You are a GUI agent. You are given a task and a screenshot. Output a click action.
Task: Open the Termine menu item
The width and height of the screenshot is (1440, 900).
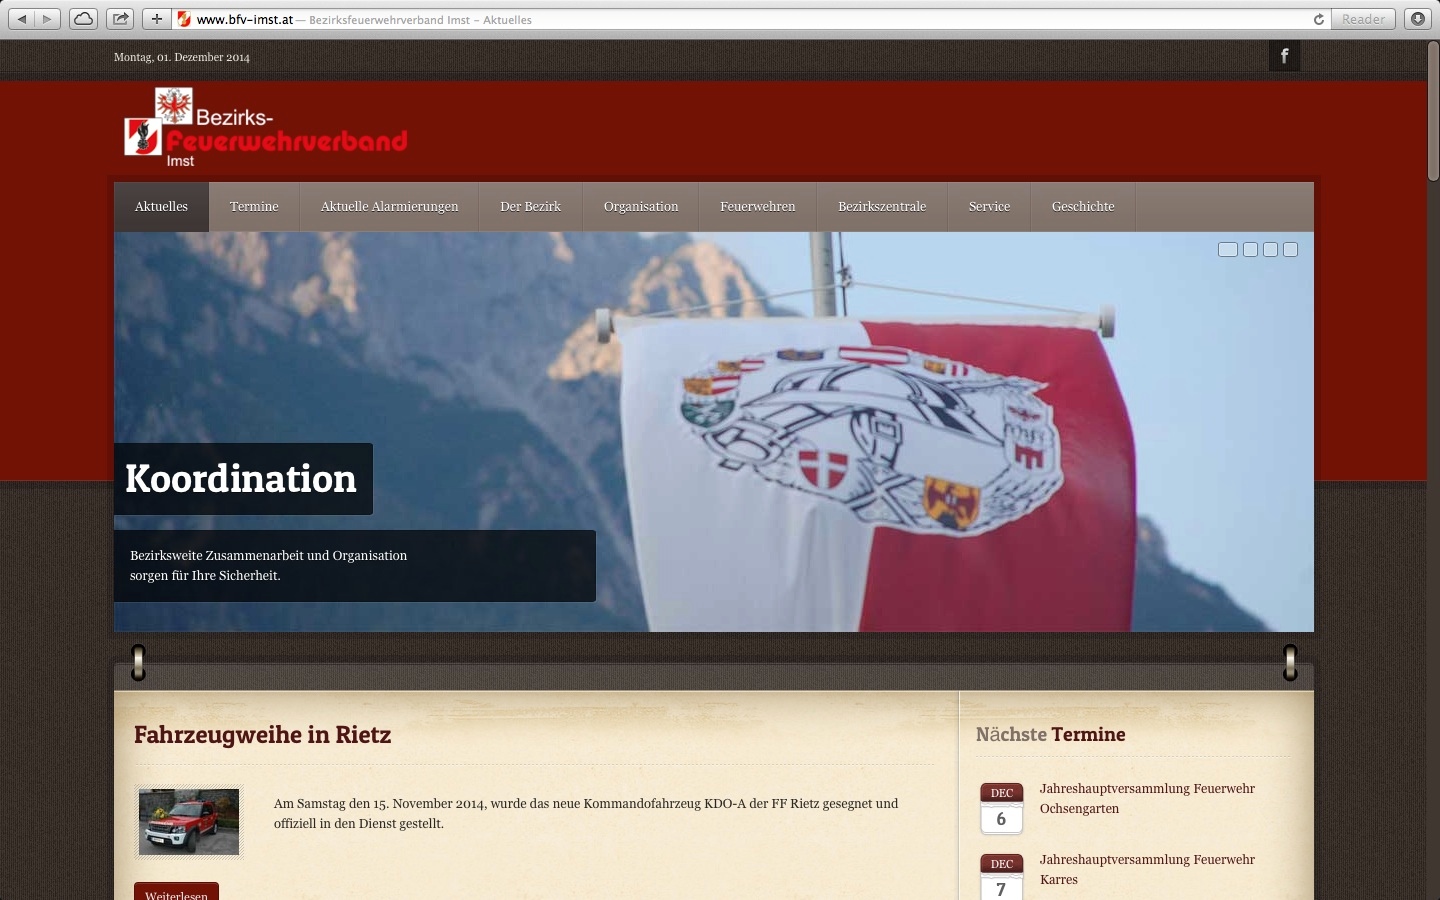[x=254, y=207]
